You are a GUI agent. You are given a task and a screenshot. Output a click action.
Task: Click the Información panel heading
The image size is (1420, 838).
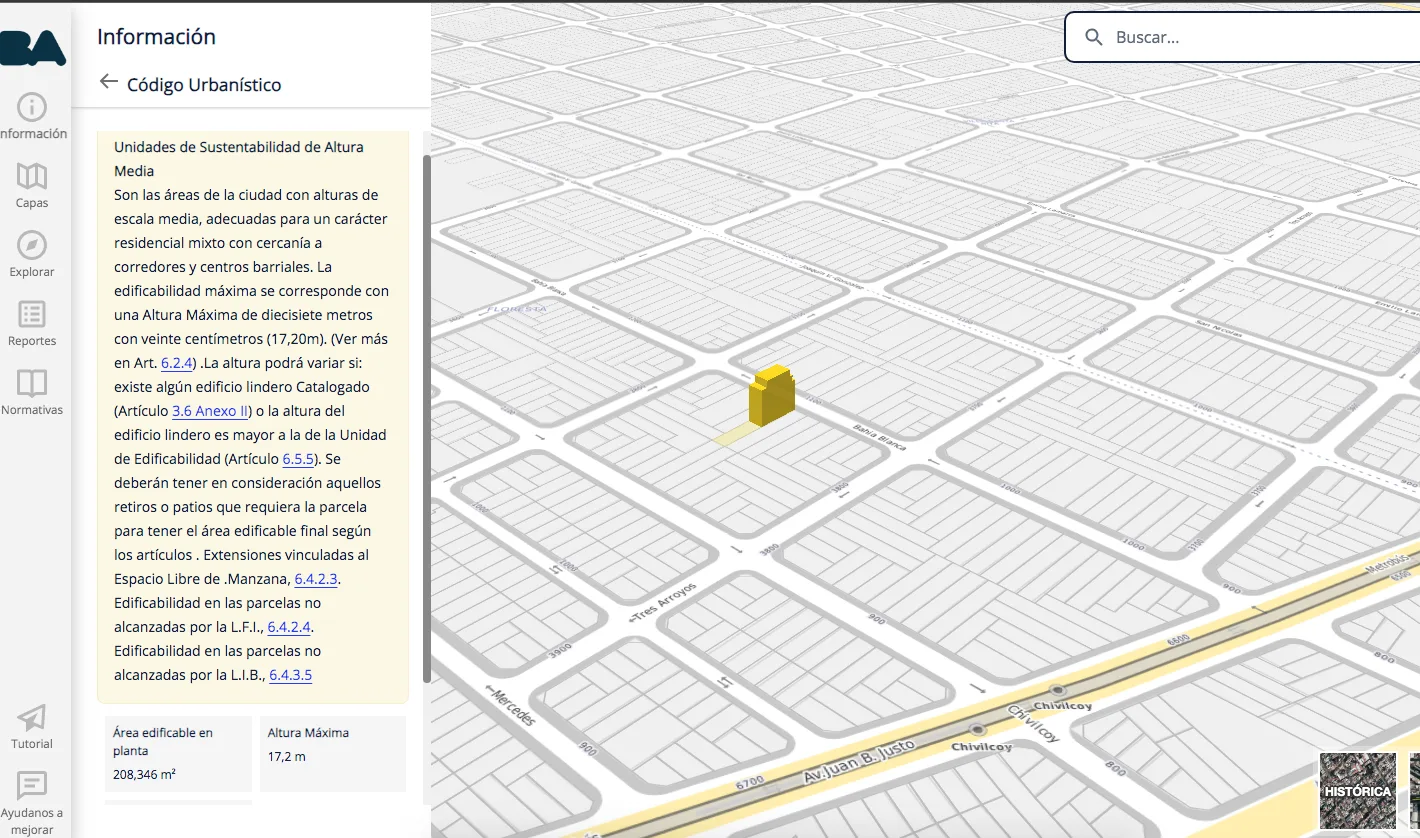[x=156, y=37]
